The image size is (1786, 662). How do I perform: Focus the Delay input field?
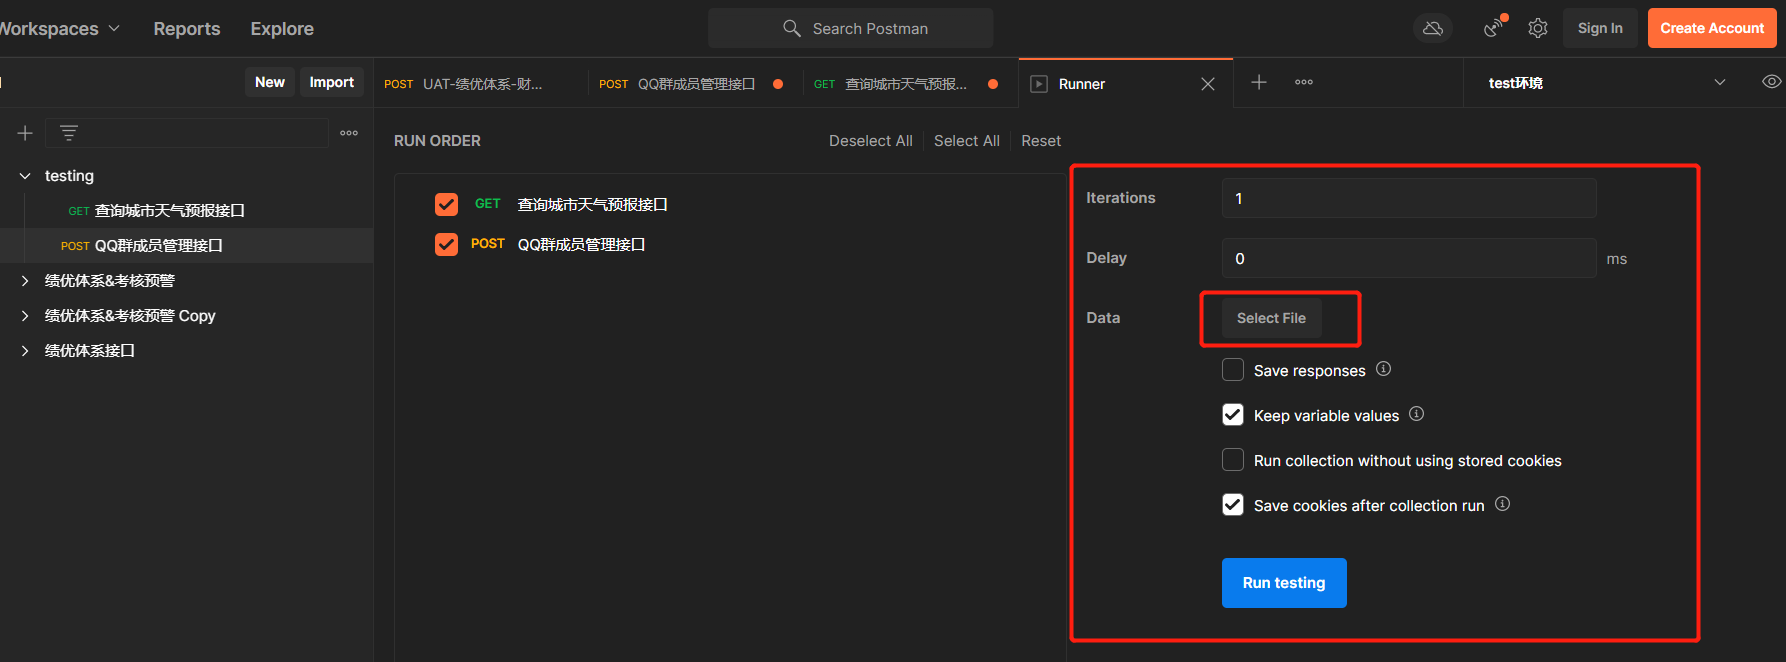[1409, 258]
